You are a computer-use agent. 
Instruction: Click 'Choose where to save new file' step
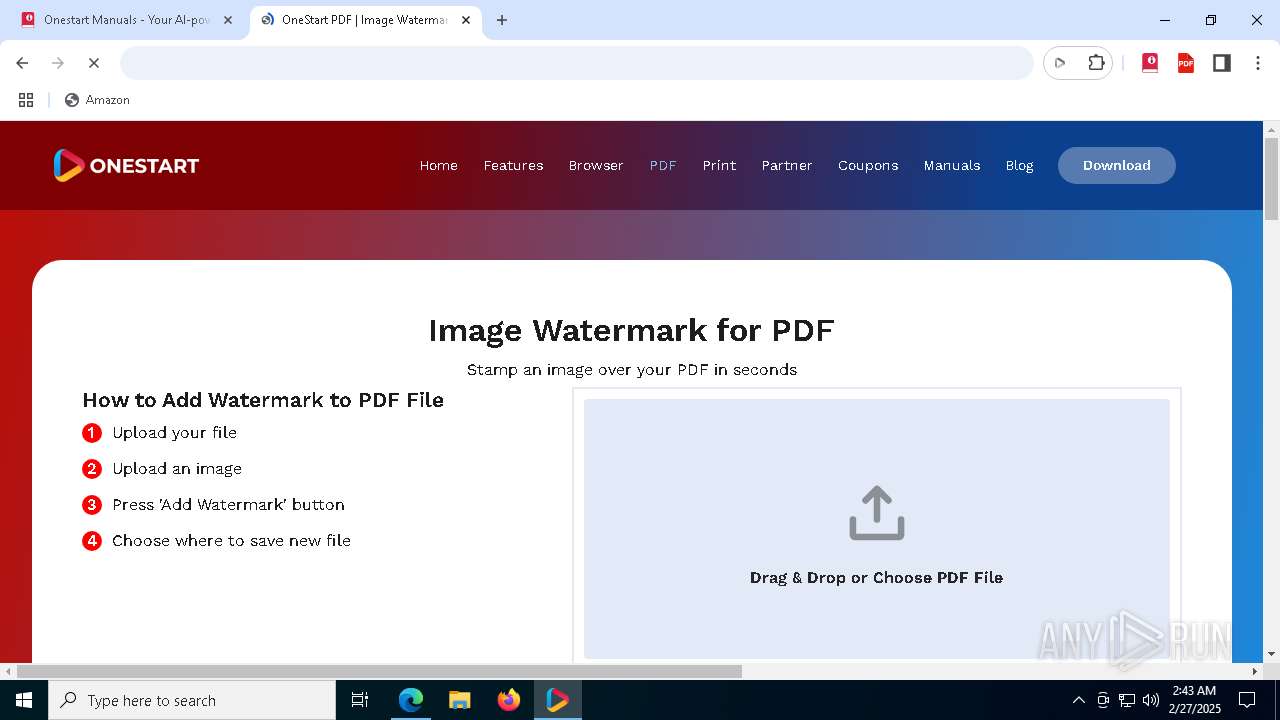click(231, 541)
